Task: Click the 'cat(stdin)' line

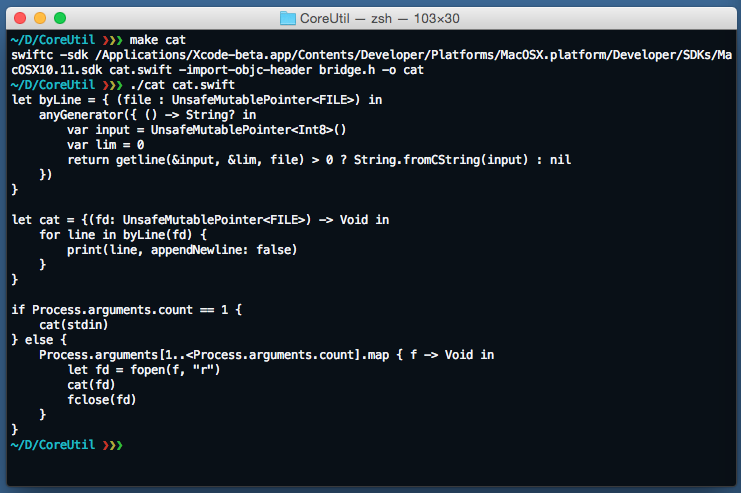Action: pos(74,325)
